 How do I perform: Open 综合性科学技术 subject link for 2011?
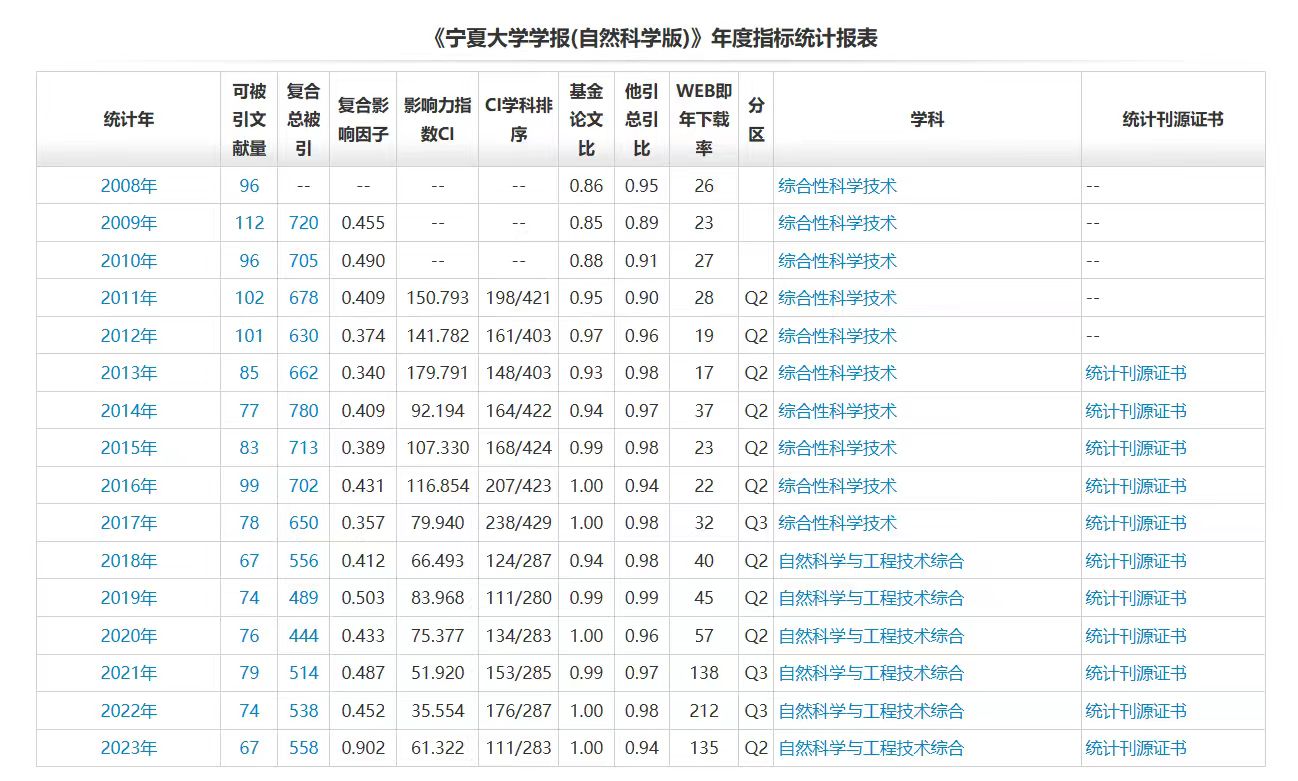837,298
